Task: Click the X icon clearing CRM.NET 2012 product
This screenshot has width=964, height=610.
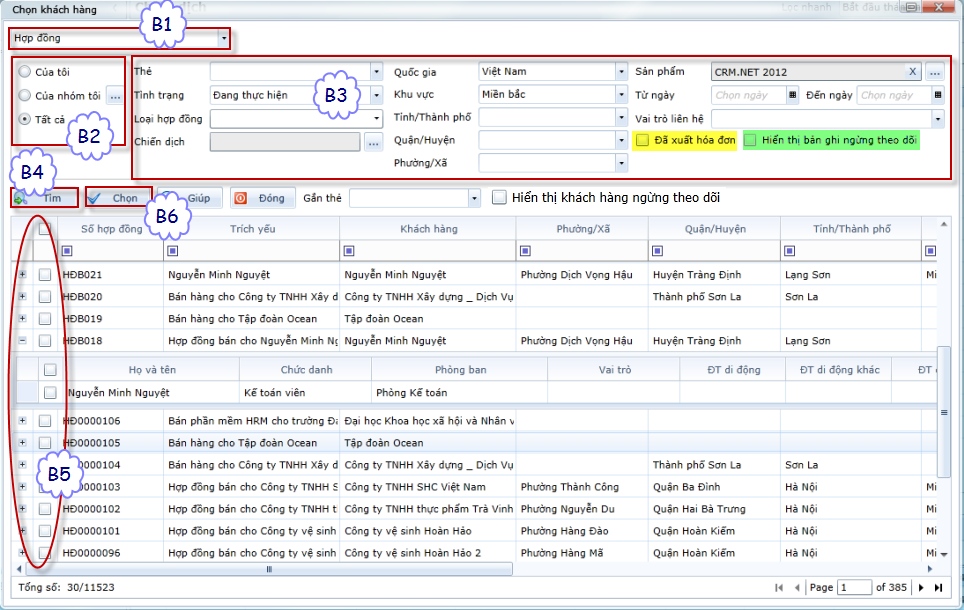Action: click(912, 72)
